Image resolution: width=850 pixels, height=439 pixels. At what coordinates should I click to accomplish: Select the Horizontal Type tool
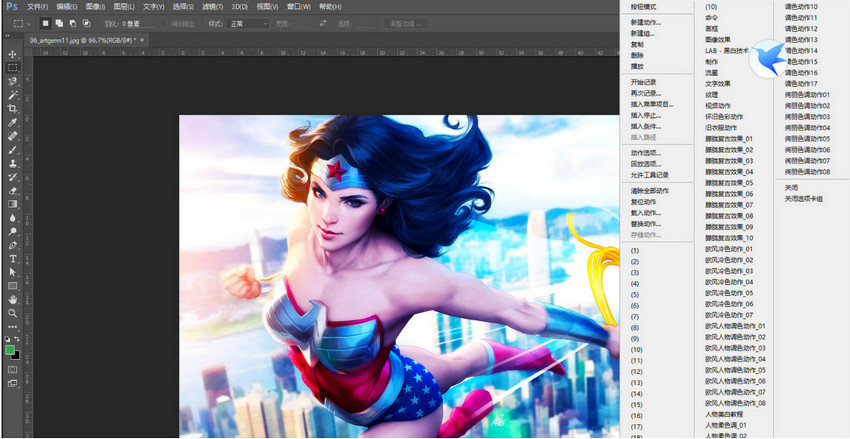point(12,259)
